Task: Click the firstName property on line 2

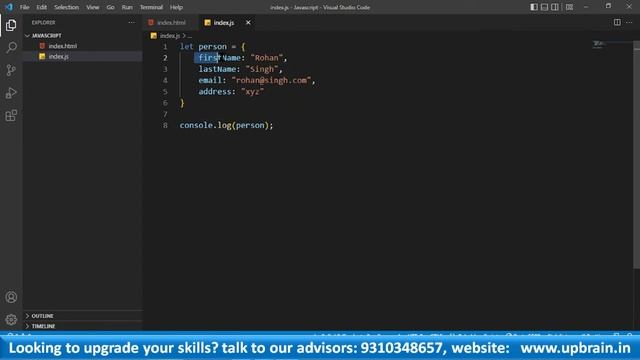Action: click(220, 58)
